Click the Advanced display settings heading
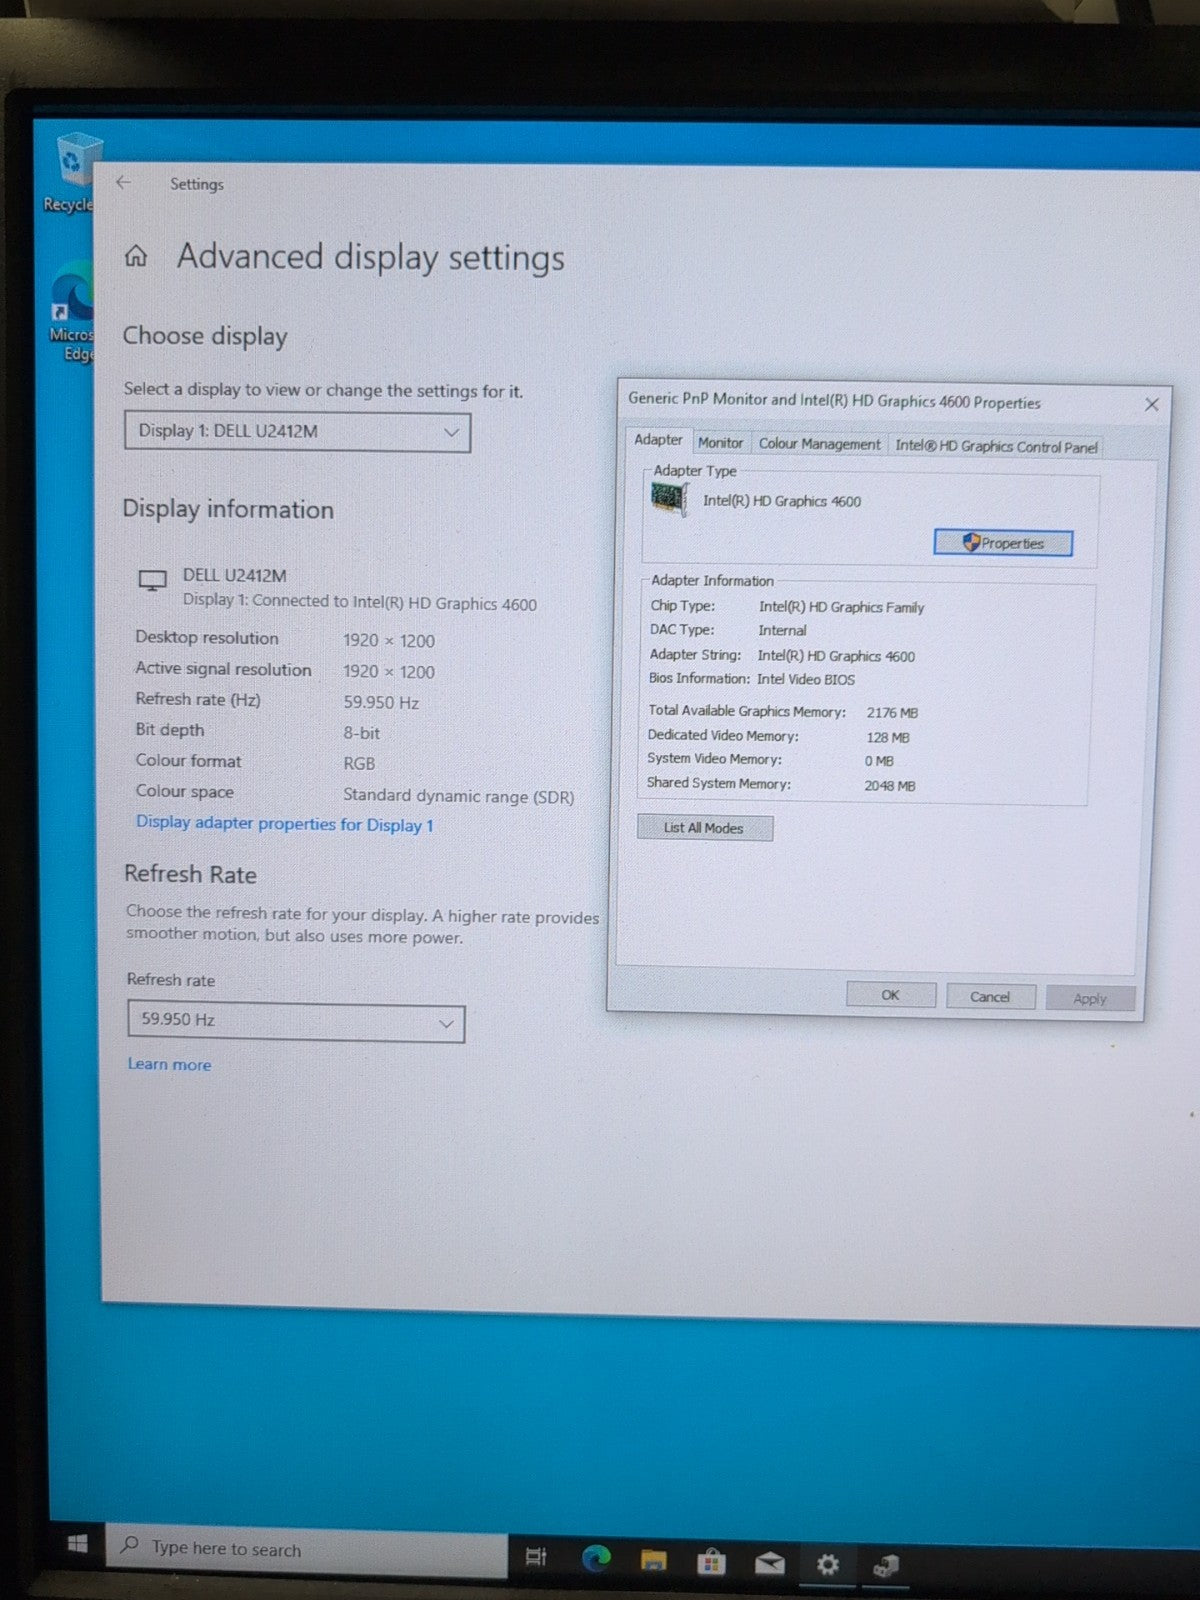 coord(371,258)
